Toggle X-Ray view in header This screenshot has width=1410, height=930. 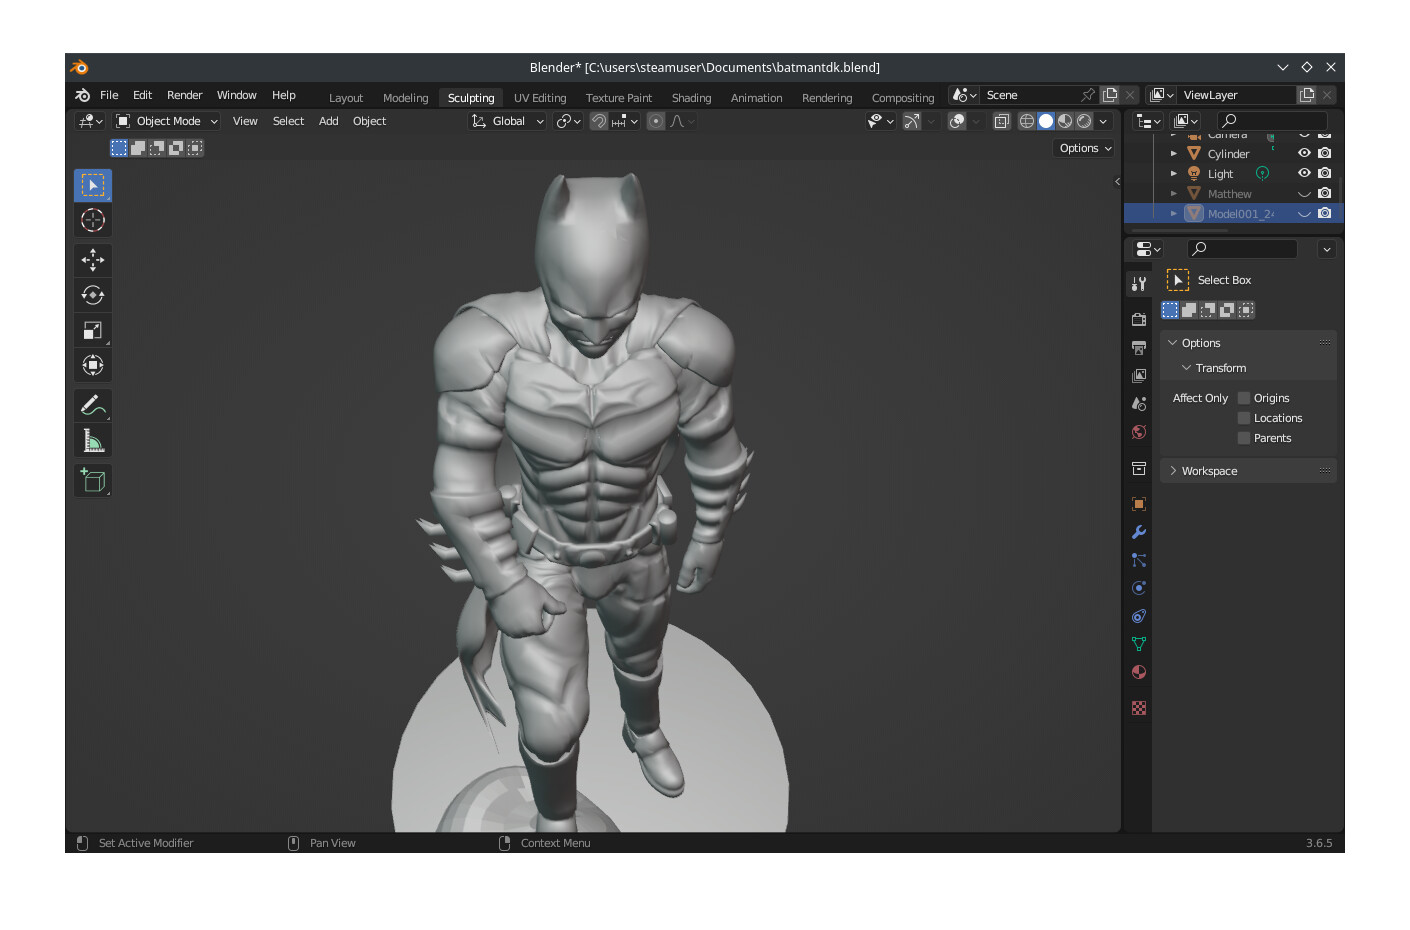pyautogui.click(x=1001, y=121)
